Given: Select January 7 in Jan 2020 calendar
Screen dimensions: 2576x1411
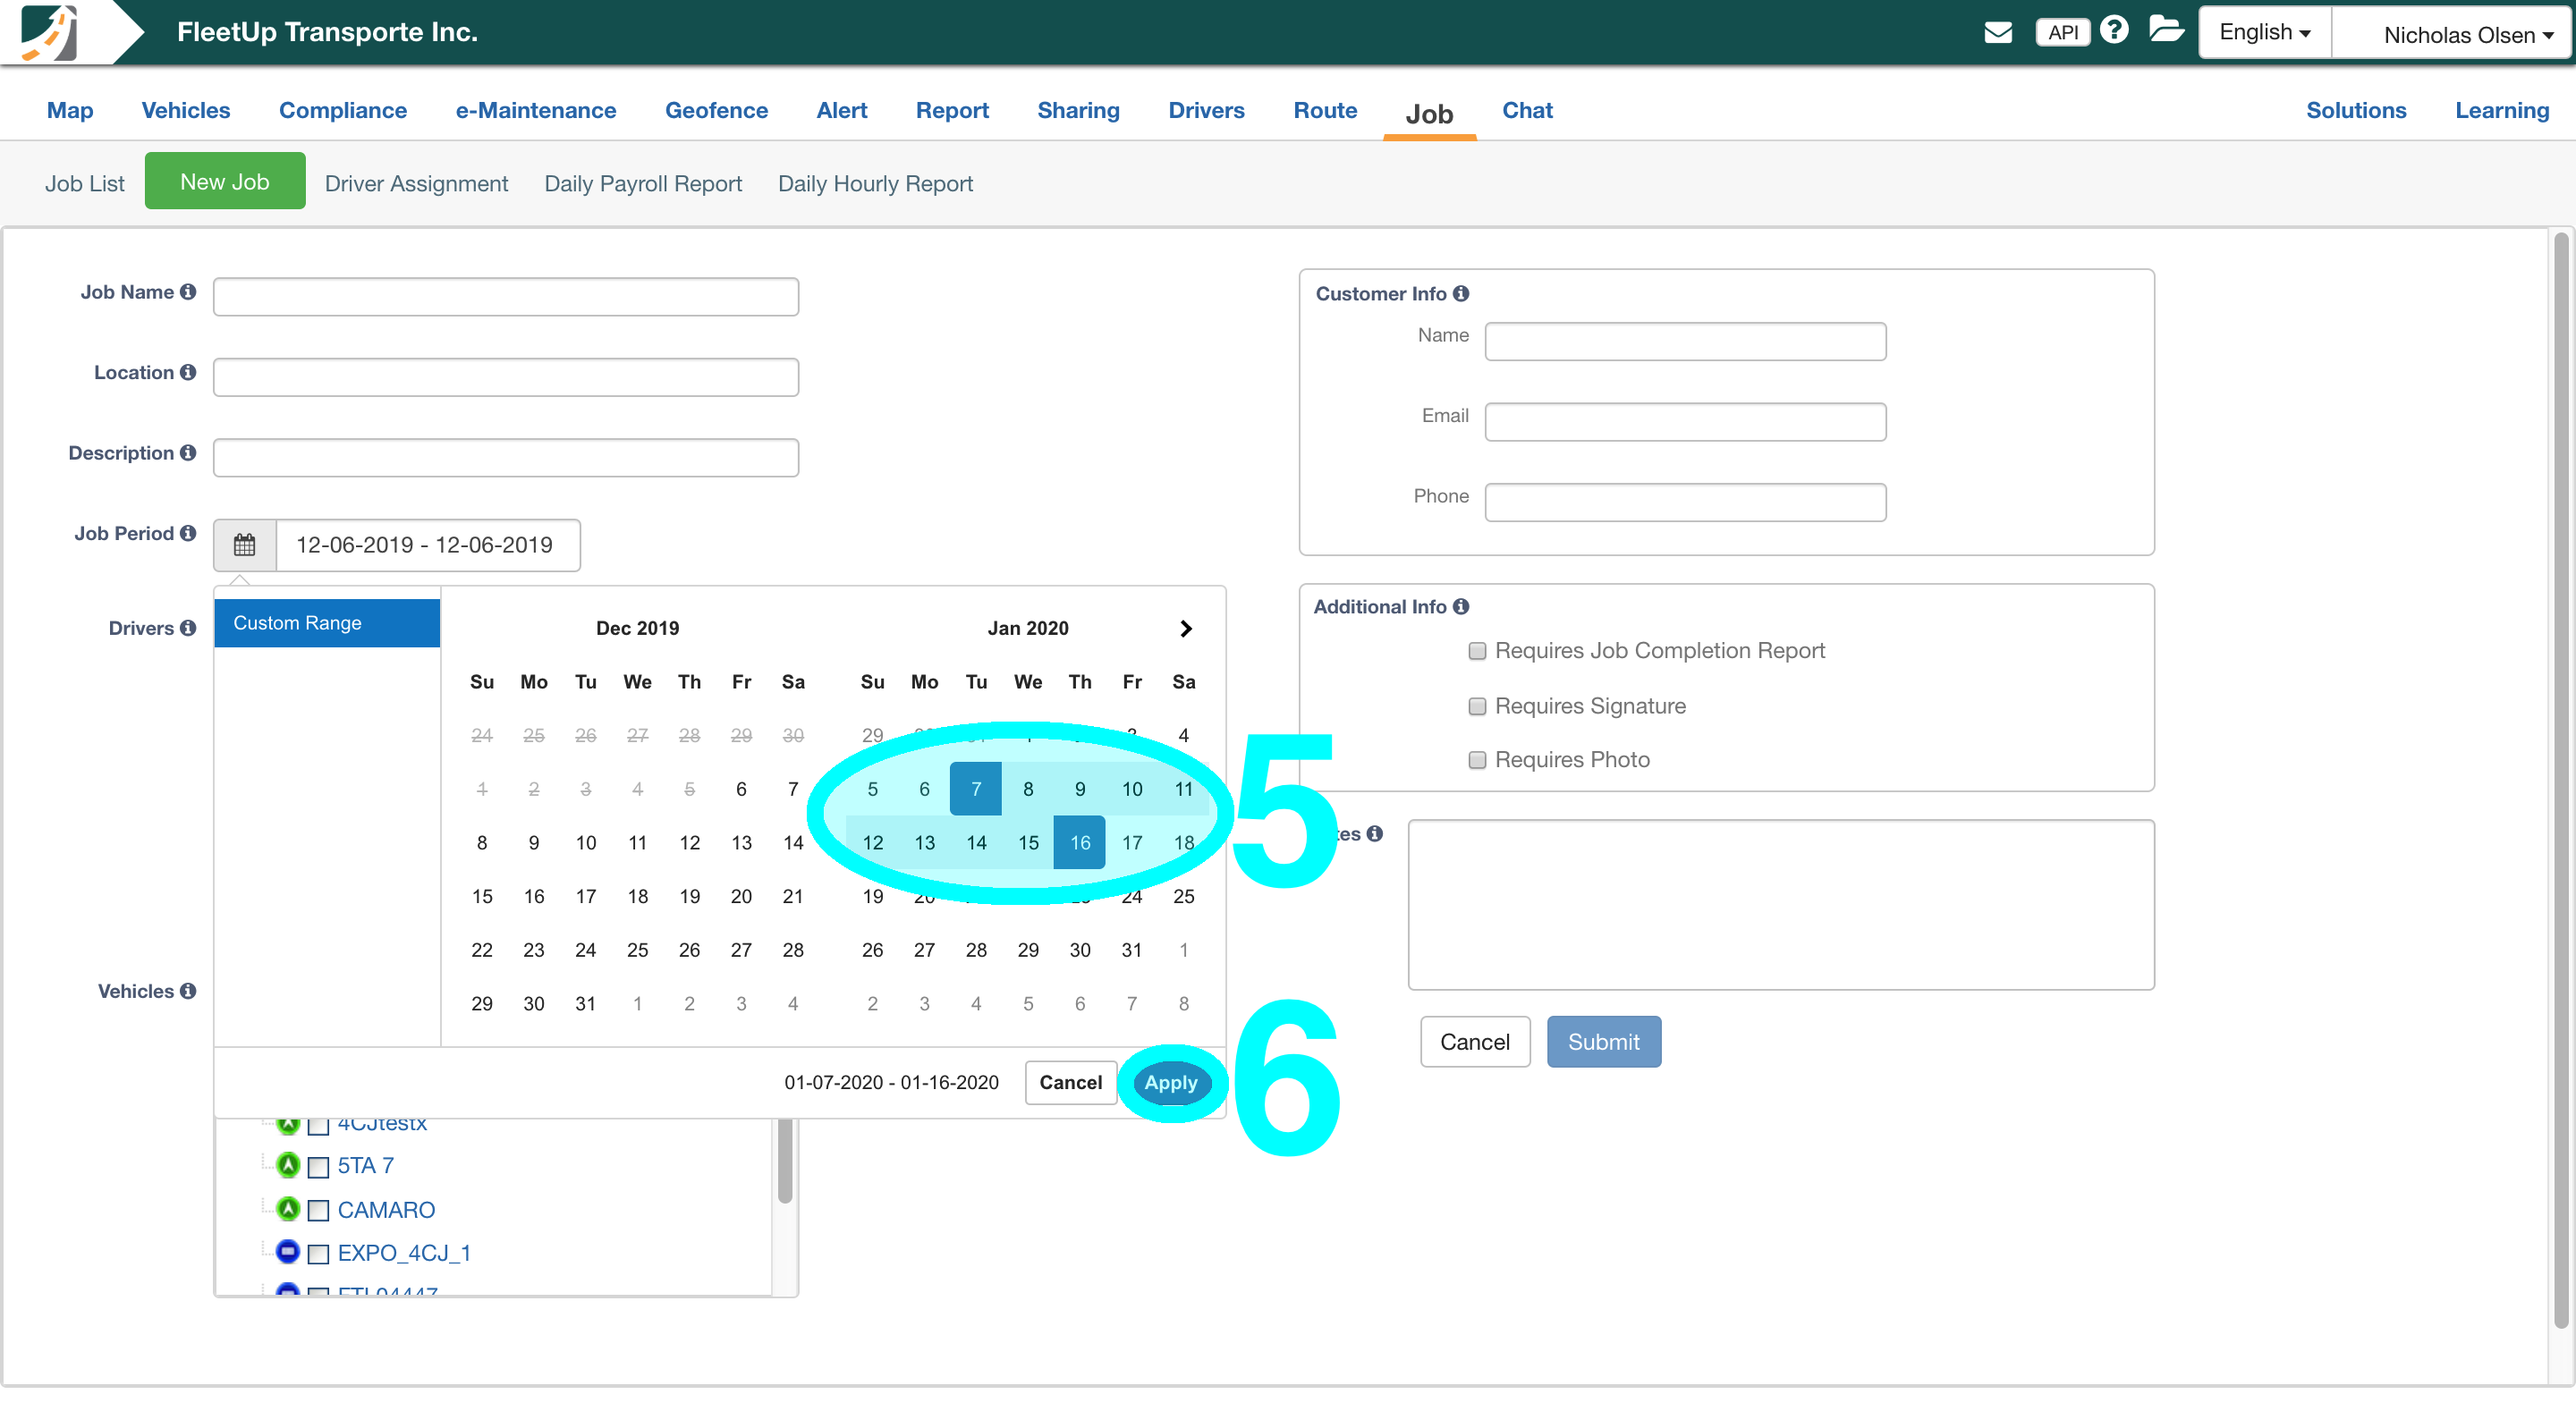Looking at the screenshot, I should (976, 789).
